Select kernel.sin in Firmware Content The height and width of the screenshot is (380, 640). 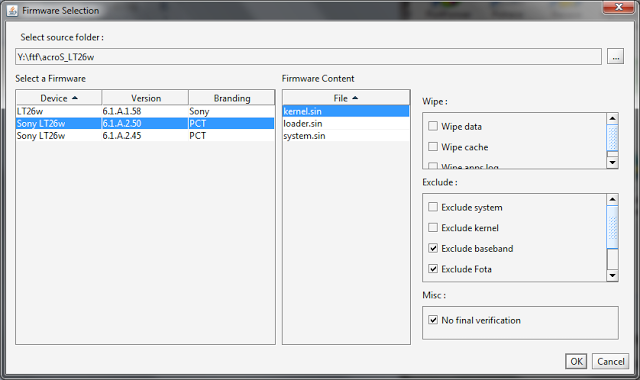coord(346,111)
